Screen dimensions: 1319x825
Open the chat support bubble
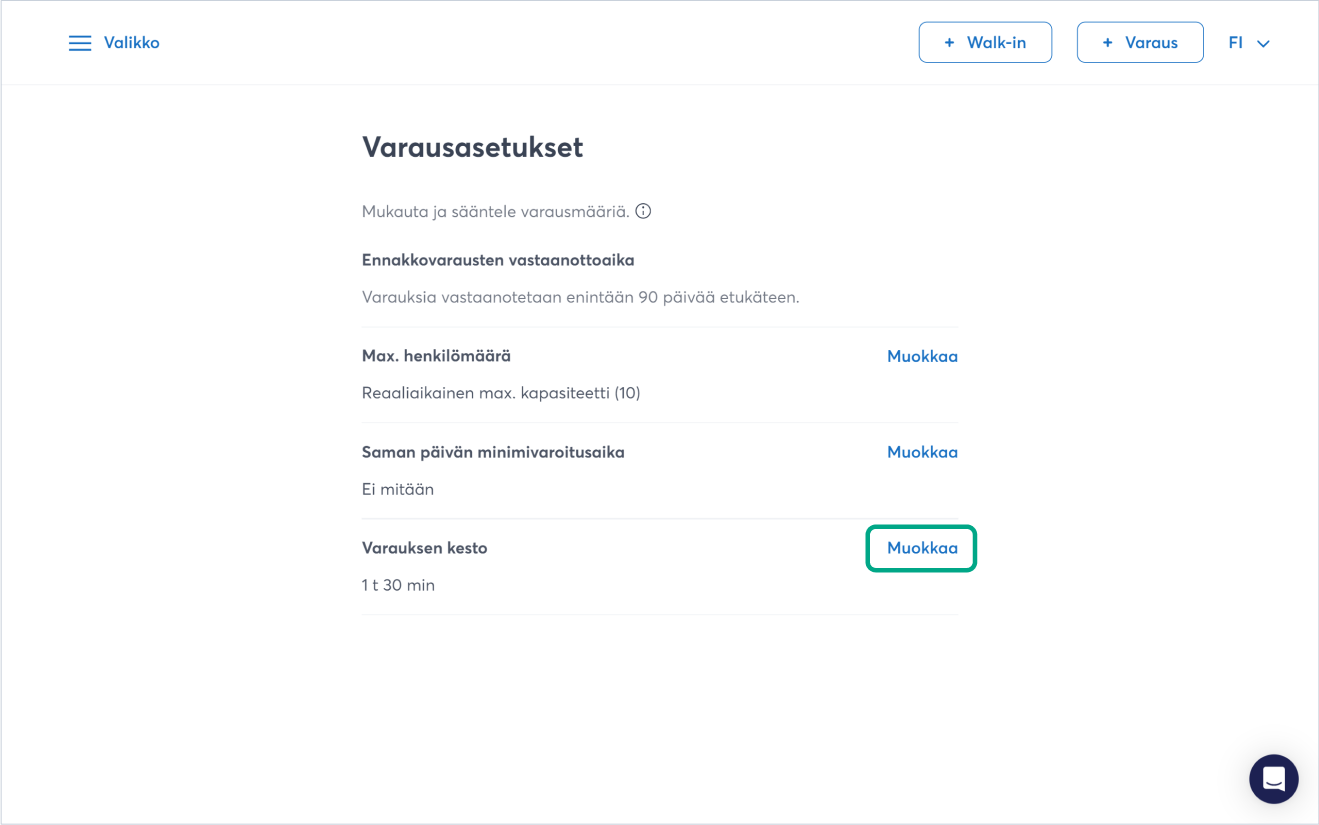[1273, 779]
